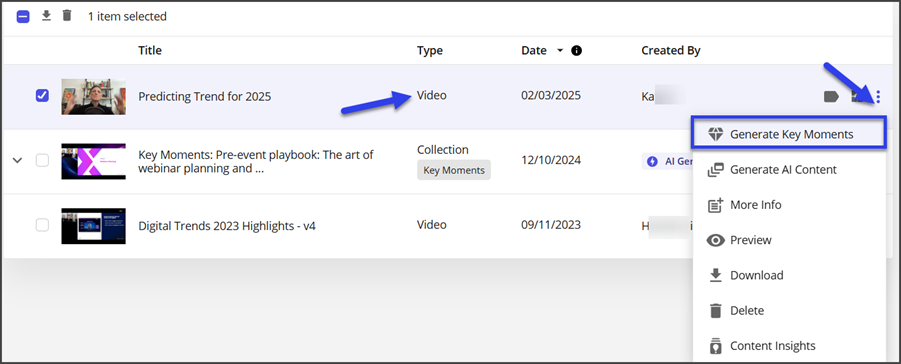Viewport: 901px width, 364px height.
Task: Click the Predicting Trend for 2025 title
Action: tap(205, 97)
